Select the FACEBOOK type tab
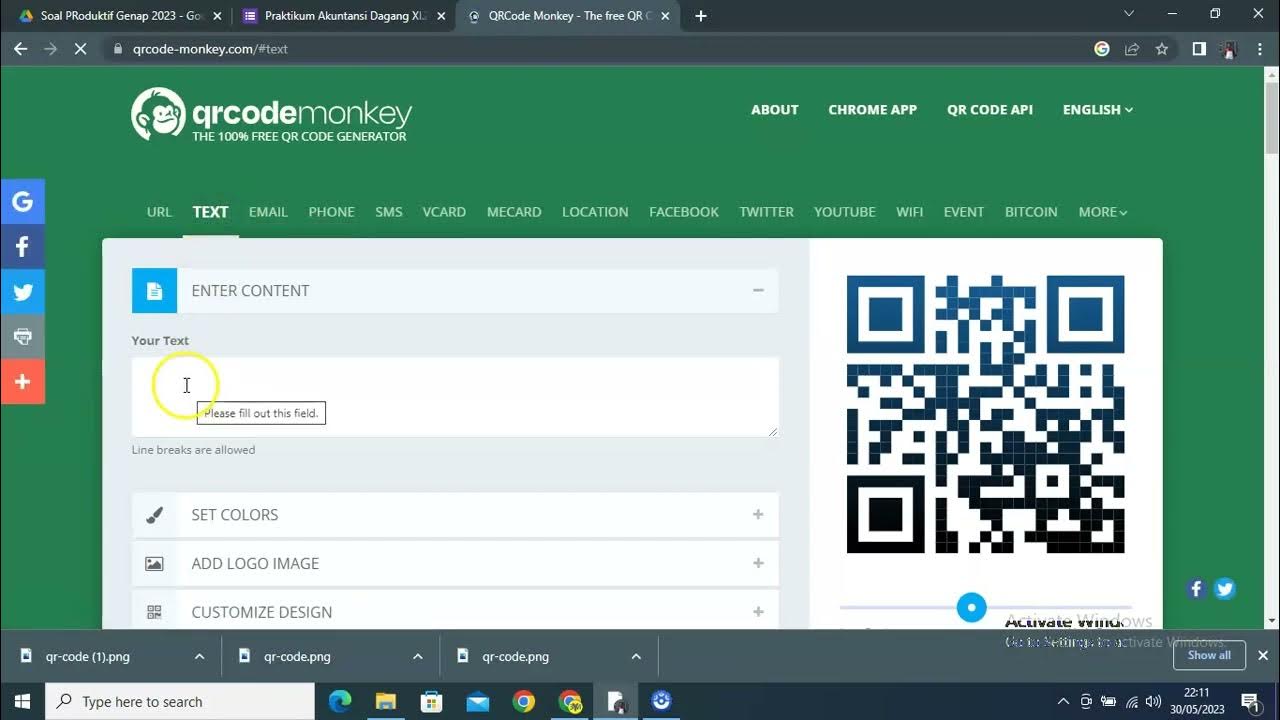This screenshot has width=1280, height=720. (684, 212)
